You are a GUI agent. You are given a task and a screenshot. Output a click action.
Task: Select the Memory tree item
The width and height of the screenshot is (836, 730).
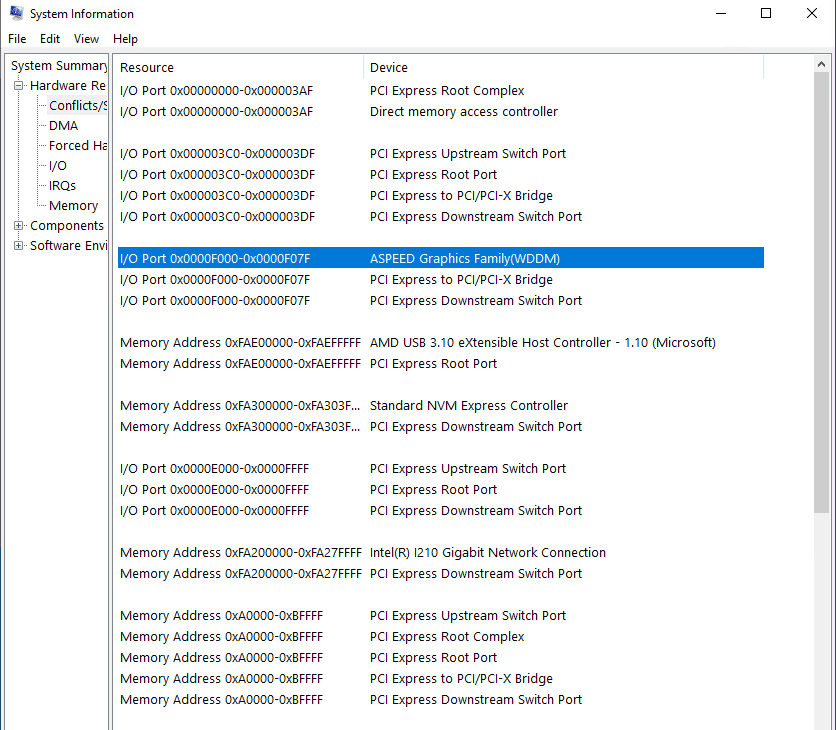pyautogui.click(x=73, y=206)
